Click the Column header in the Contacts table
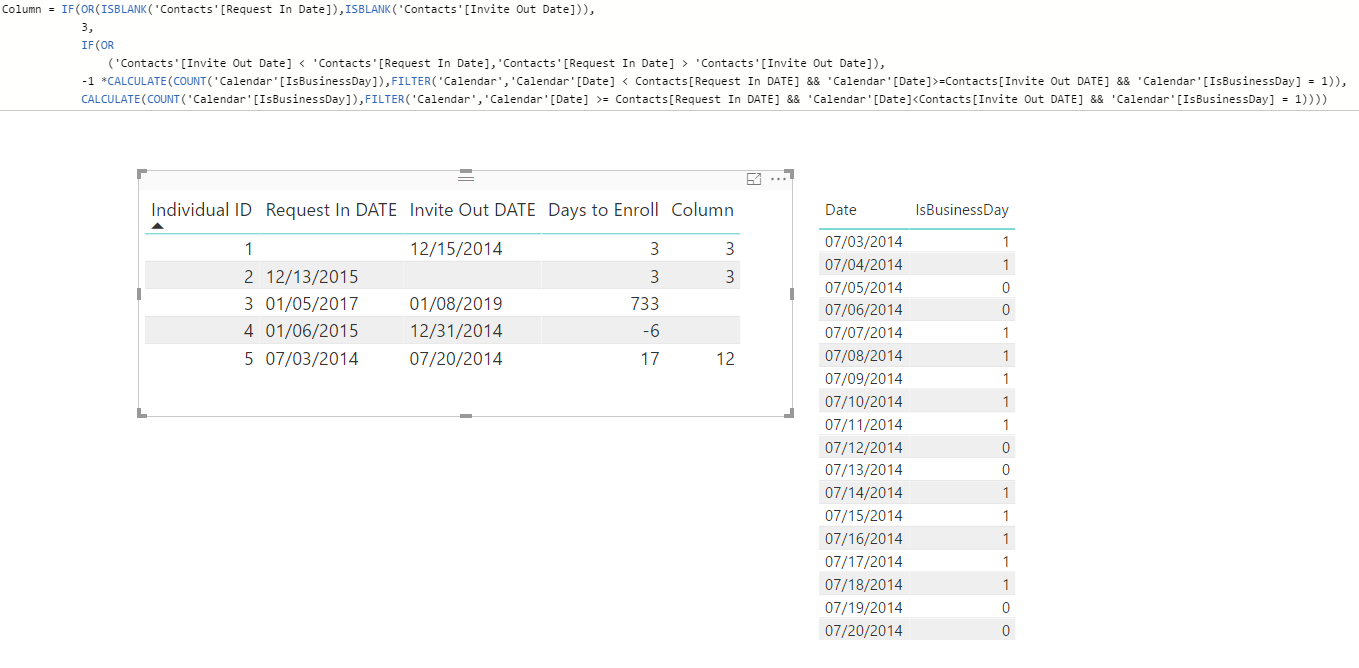Screen dimensions: 1359x668 [702, 210]
